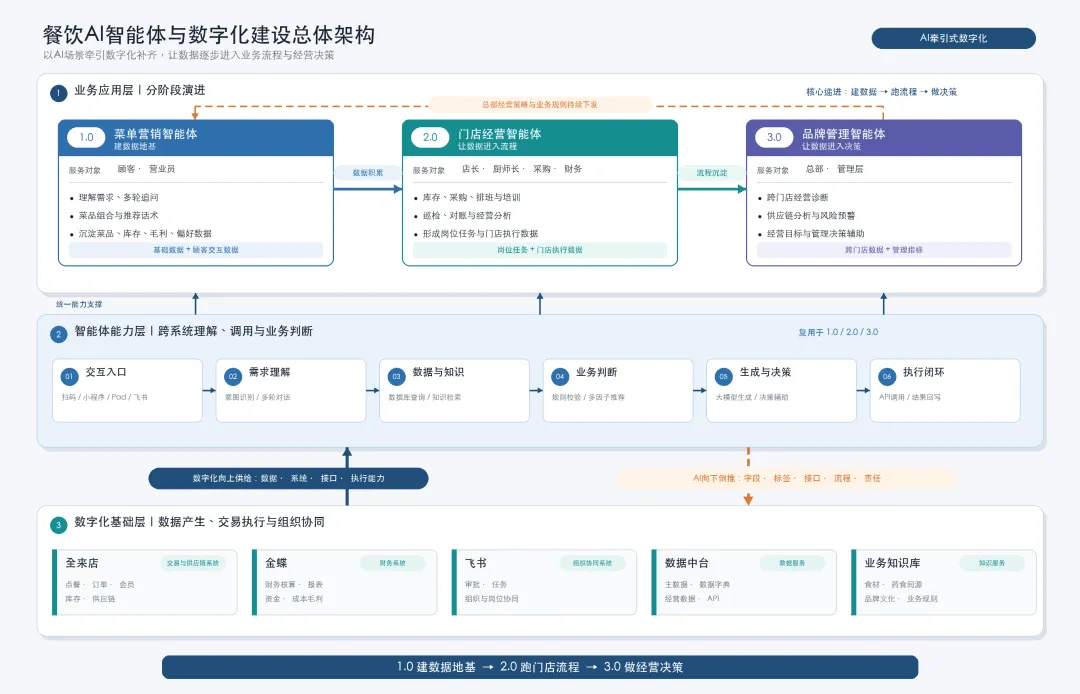The height and width of the screenshot is (694, 1080).
Task: Click the bullet '沉淀菜品、库存、毛利、偏好数据'
Action: pyautogui.click(x=145, y=233)
